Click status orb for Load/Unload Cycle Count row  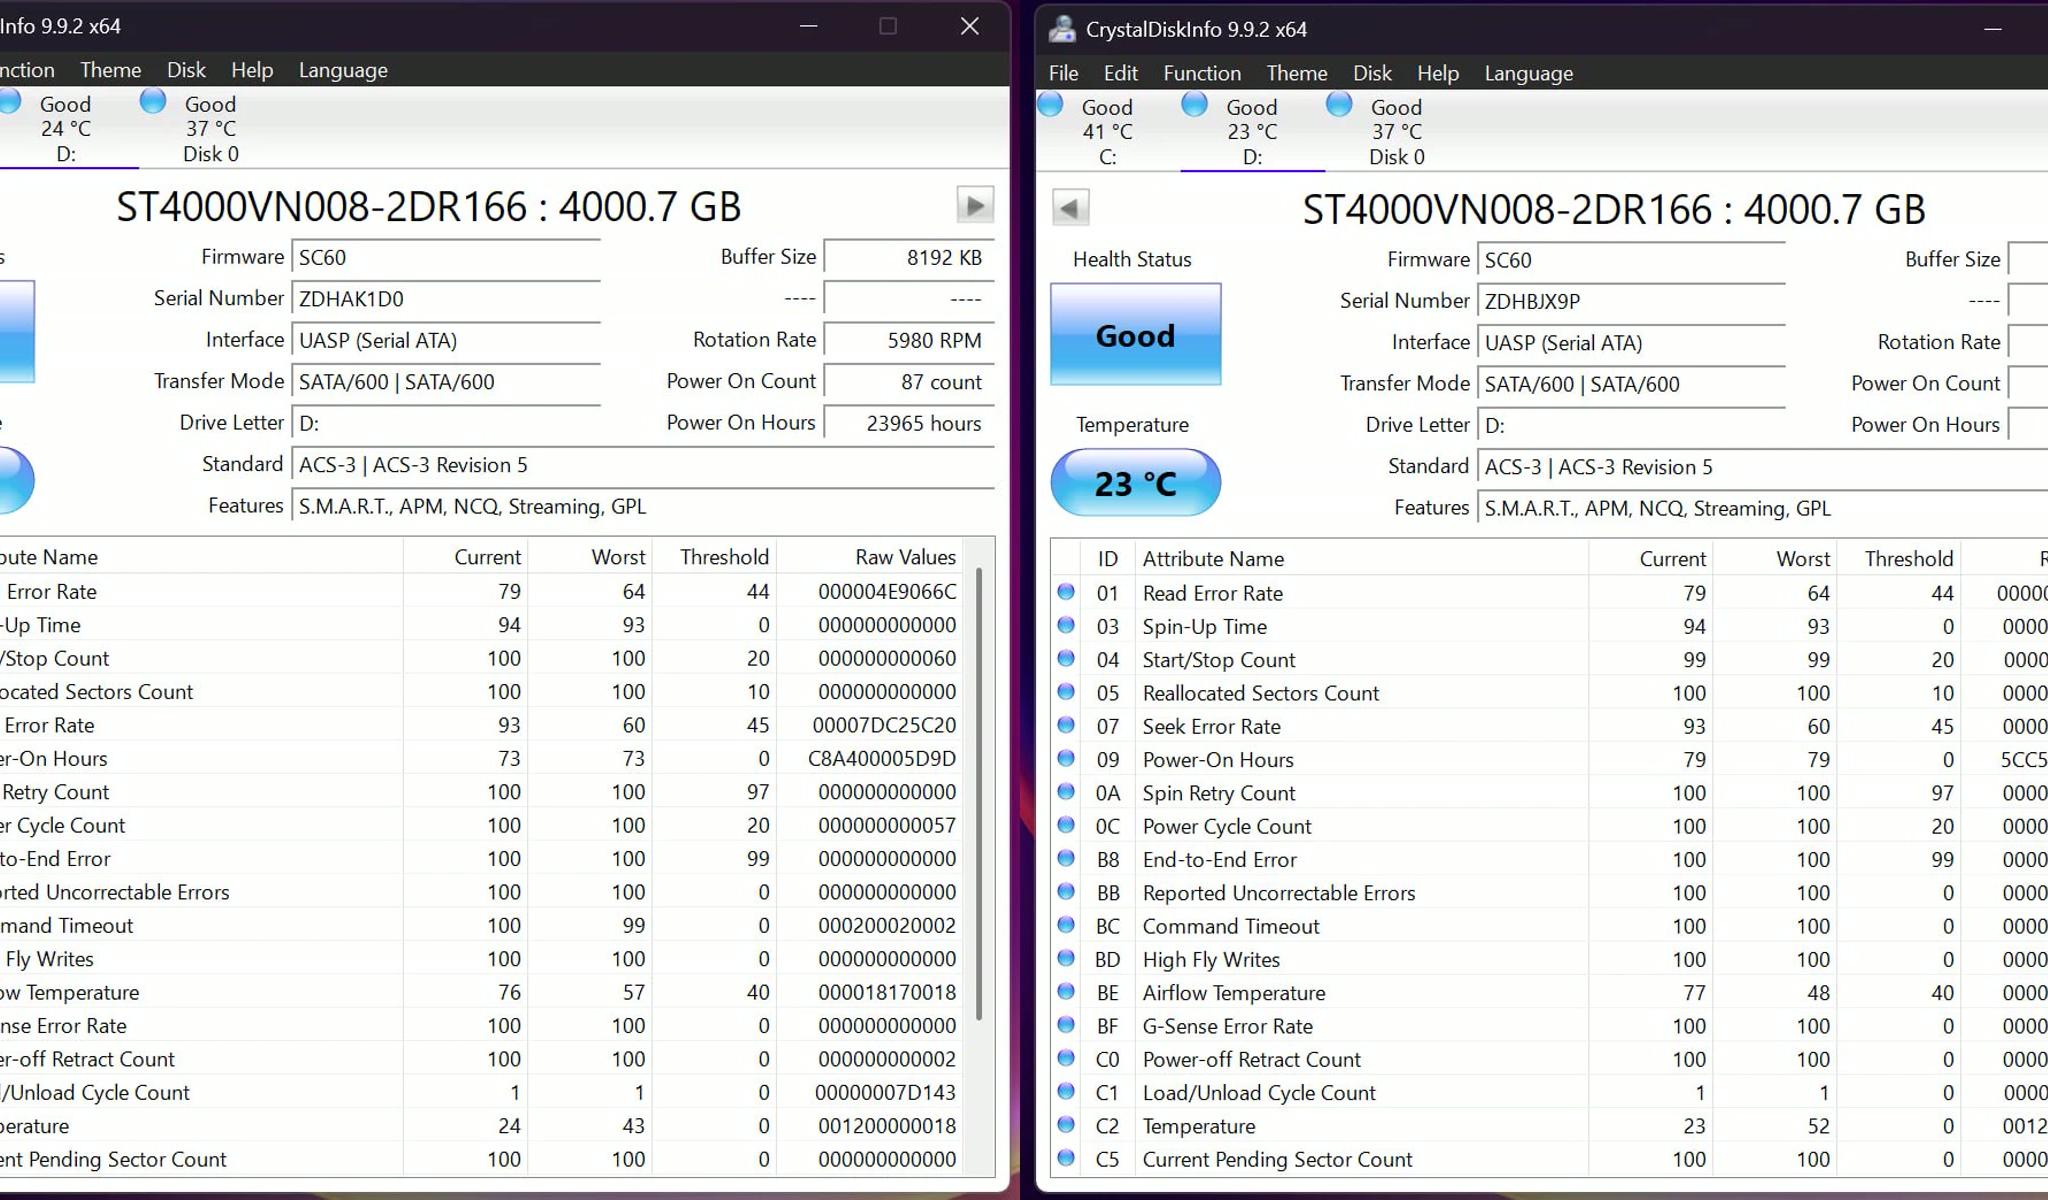click(x=1066, y=1091)
